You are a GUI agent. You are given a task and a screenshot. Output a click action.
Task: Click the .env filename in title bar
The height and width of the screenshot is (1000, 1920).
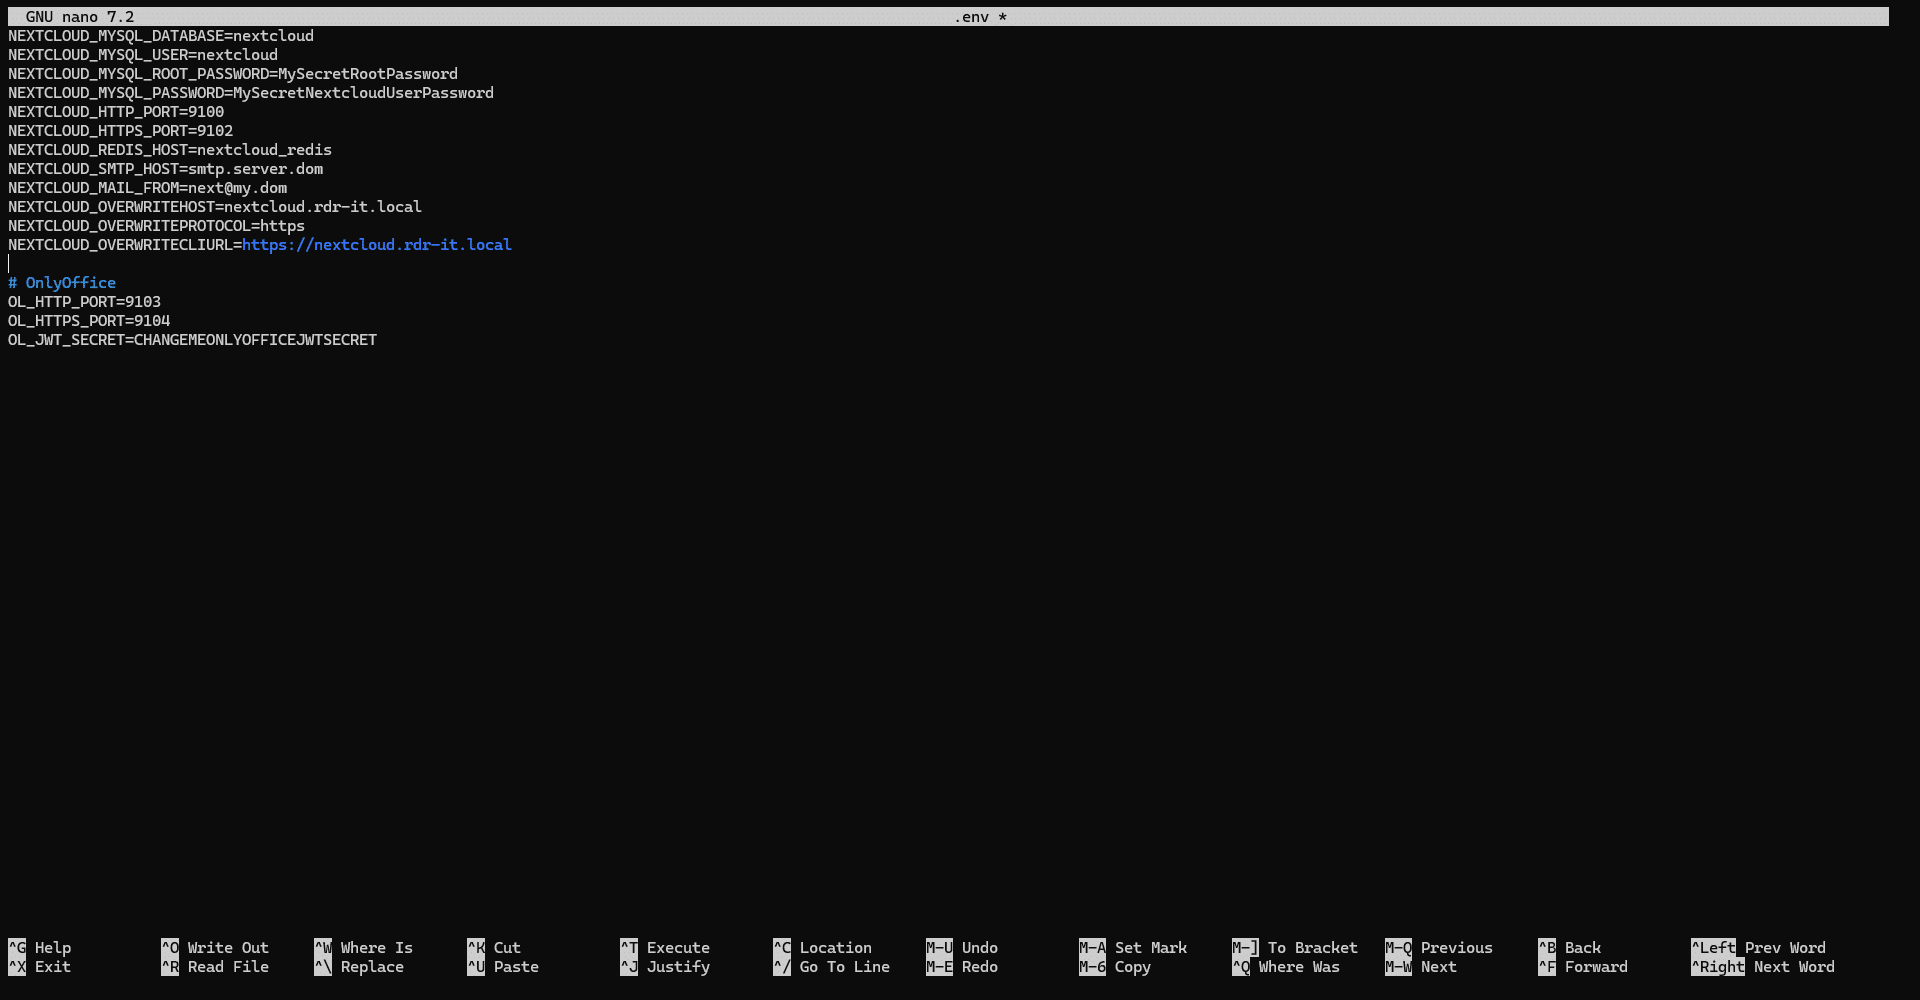pyautogui.click(x=971, y=17)
